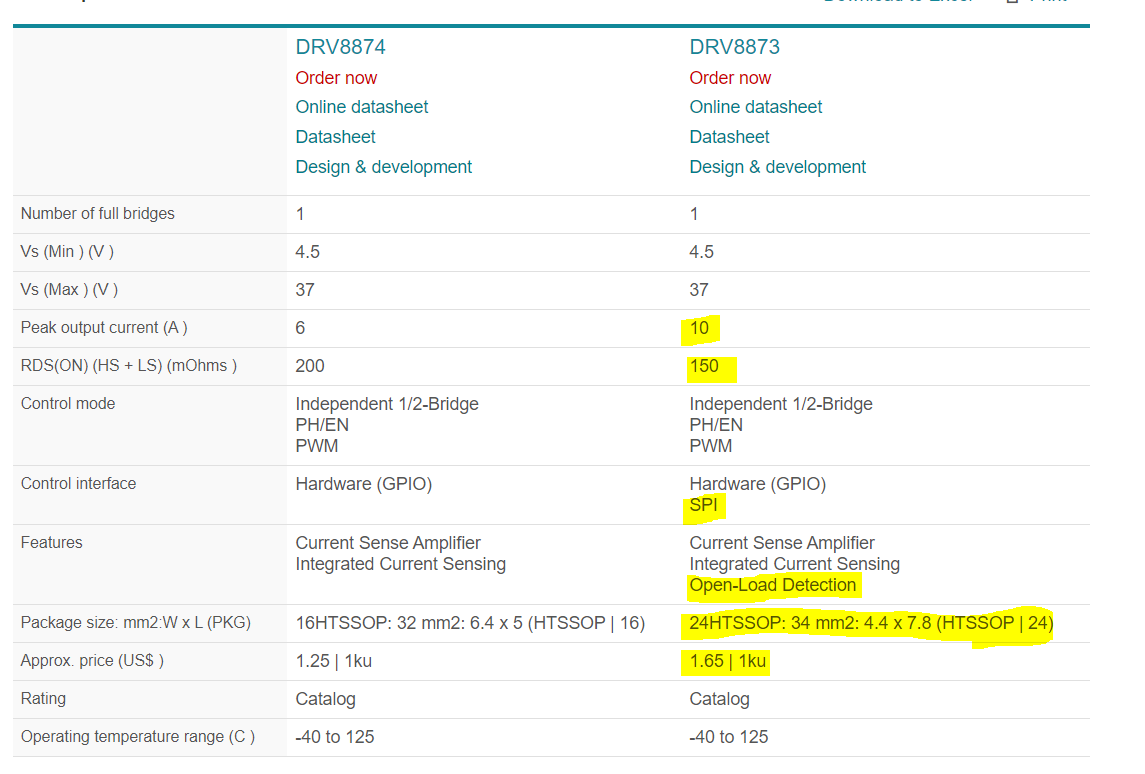Open Datasheet link under DRV8874

335,137
